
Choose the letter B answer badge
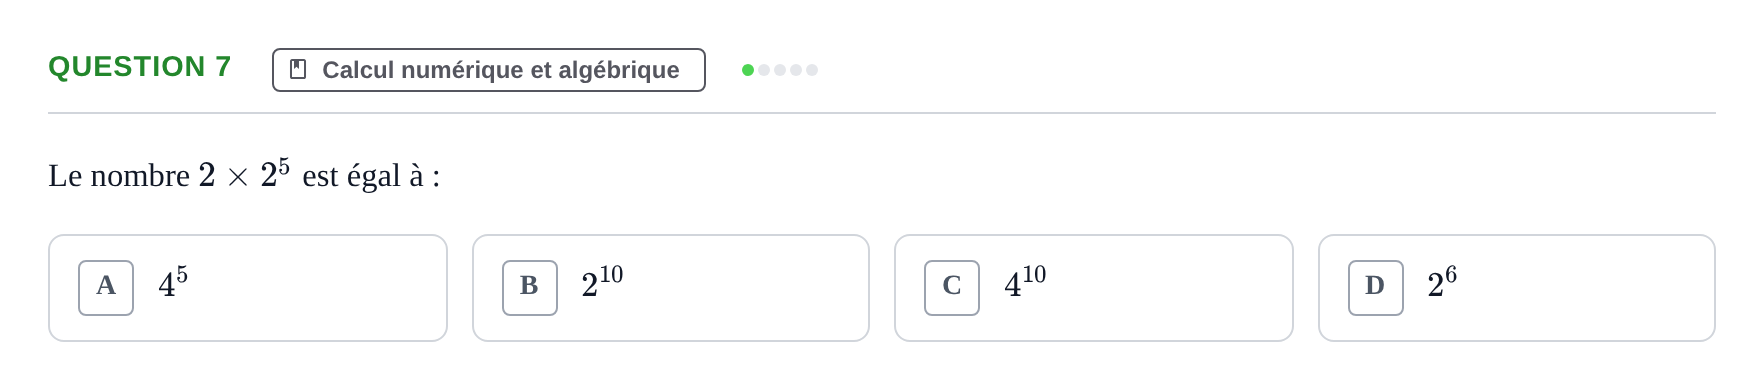pos(530,288)
